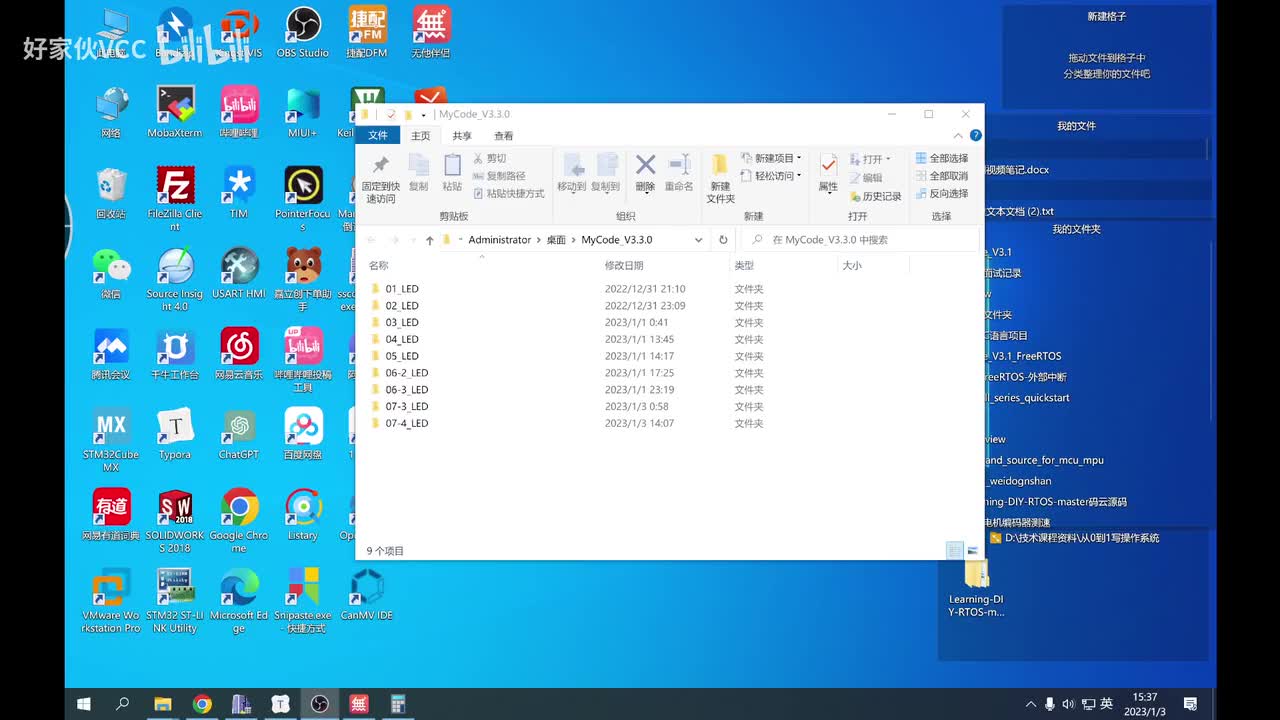
Task: Switch to the 主页 (Home) ribbon tab
Action: (421, 136)
